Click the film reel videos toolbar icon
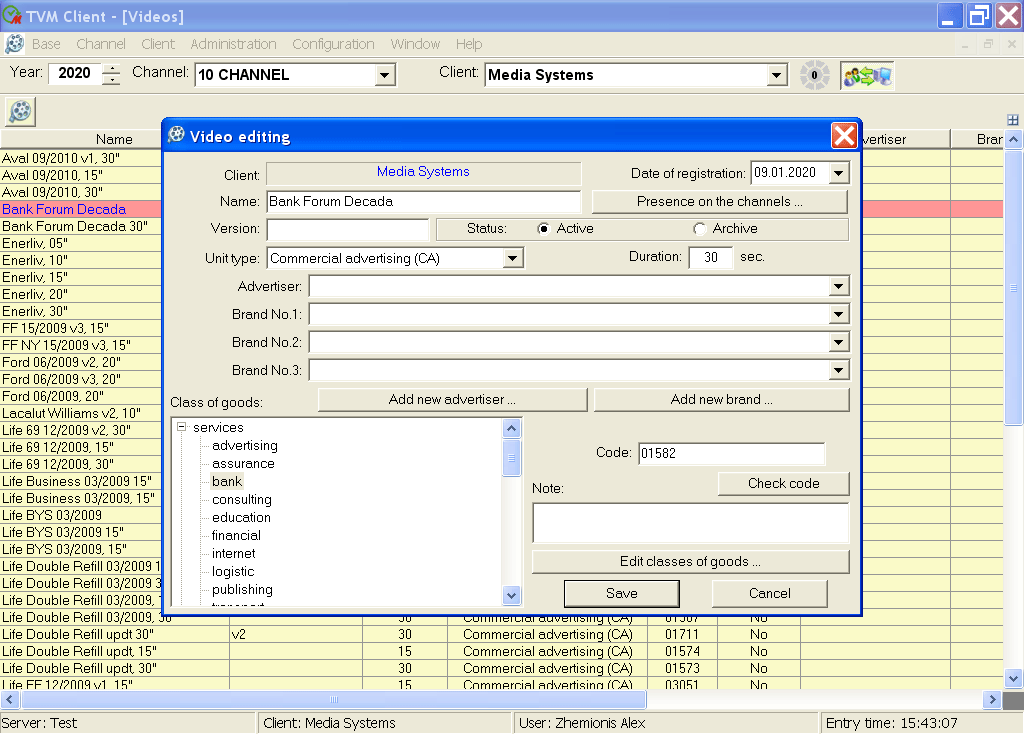Viewport: 1024px width, 734px height. (x=20, y=111)
